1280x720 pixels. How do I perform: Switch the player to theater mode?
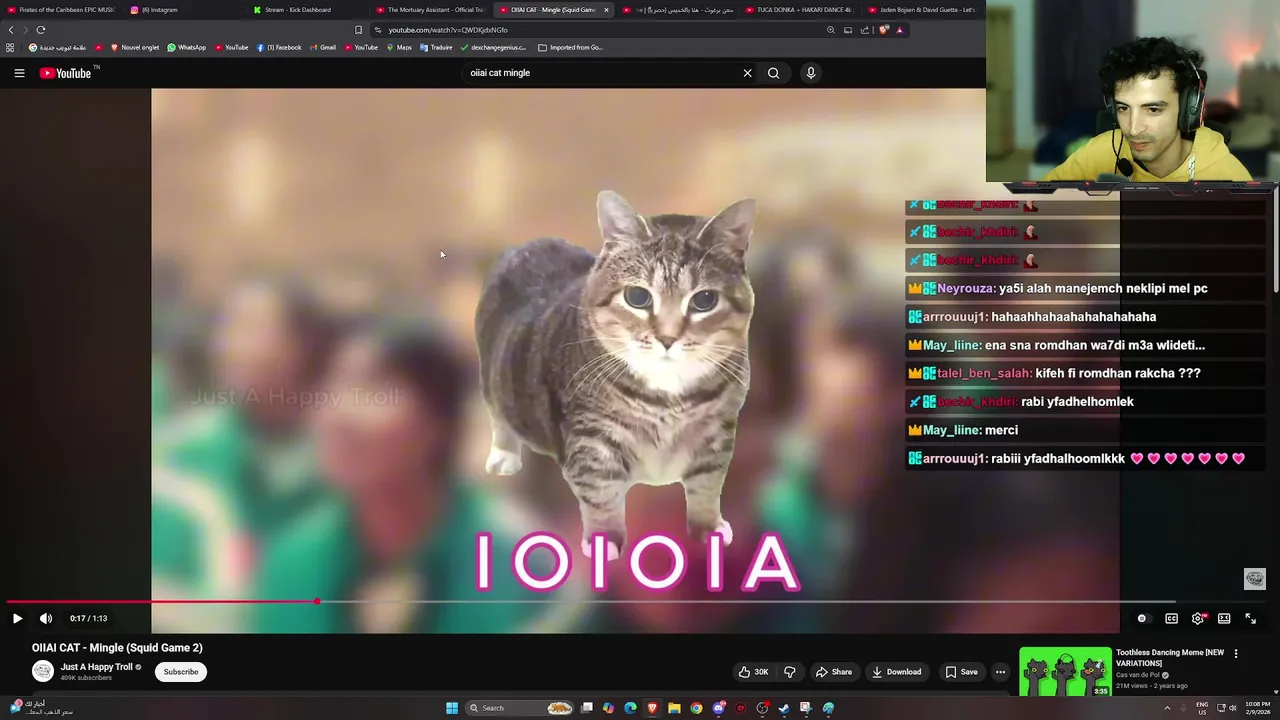pyautogui.click(x=1224, y=618)
